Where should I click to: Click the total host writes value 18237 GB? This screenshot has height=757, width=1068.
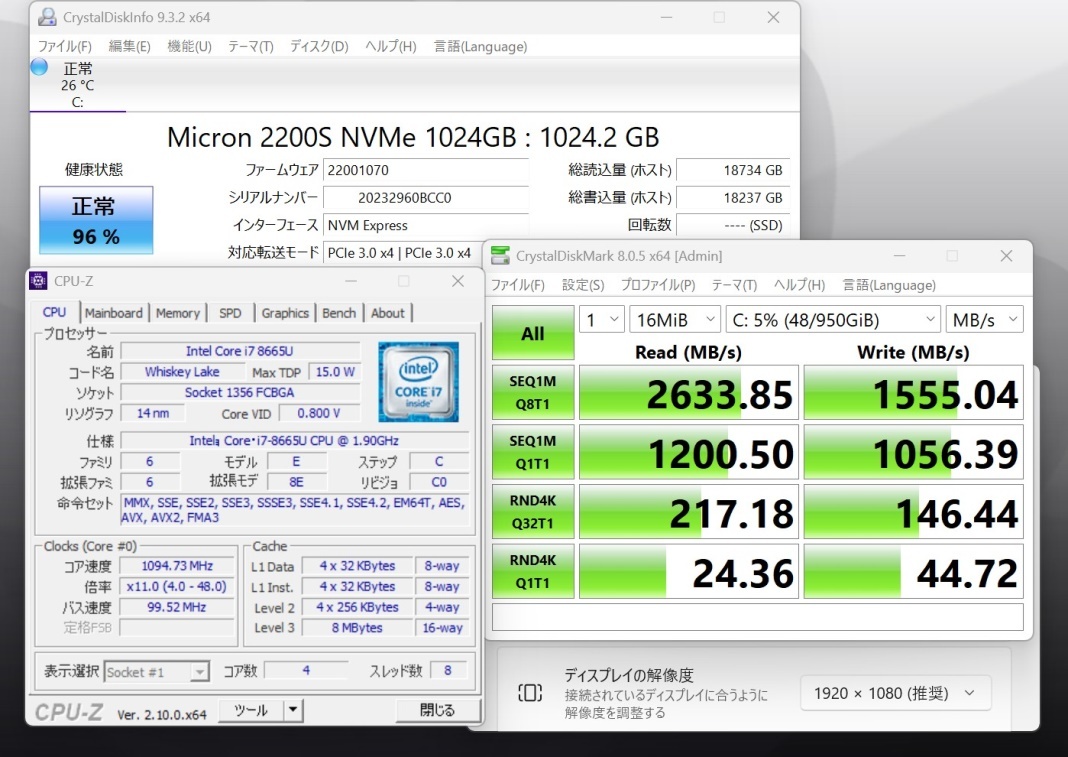click(x=733, y=198)
